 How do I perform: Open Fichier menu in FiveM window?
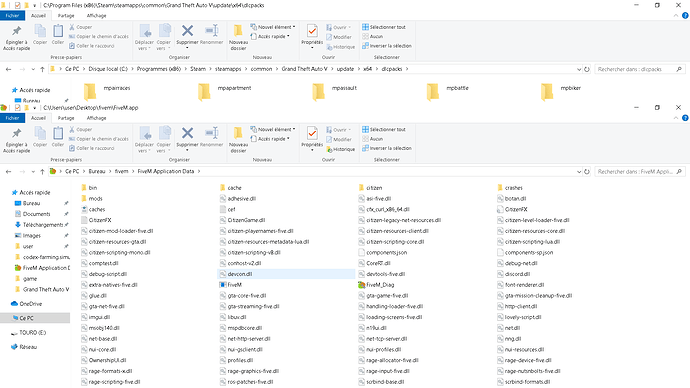click(12, 118)
